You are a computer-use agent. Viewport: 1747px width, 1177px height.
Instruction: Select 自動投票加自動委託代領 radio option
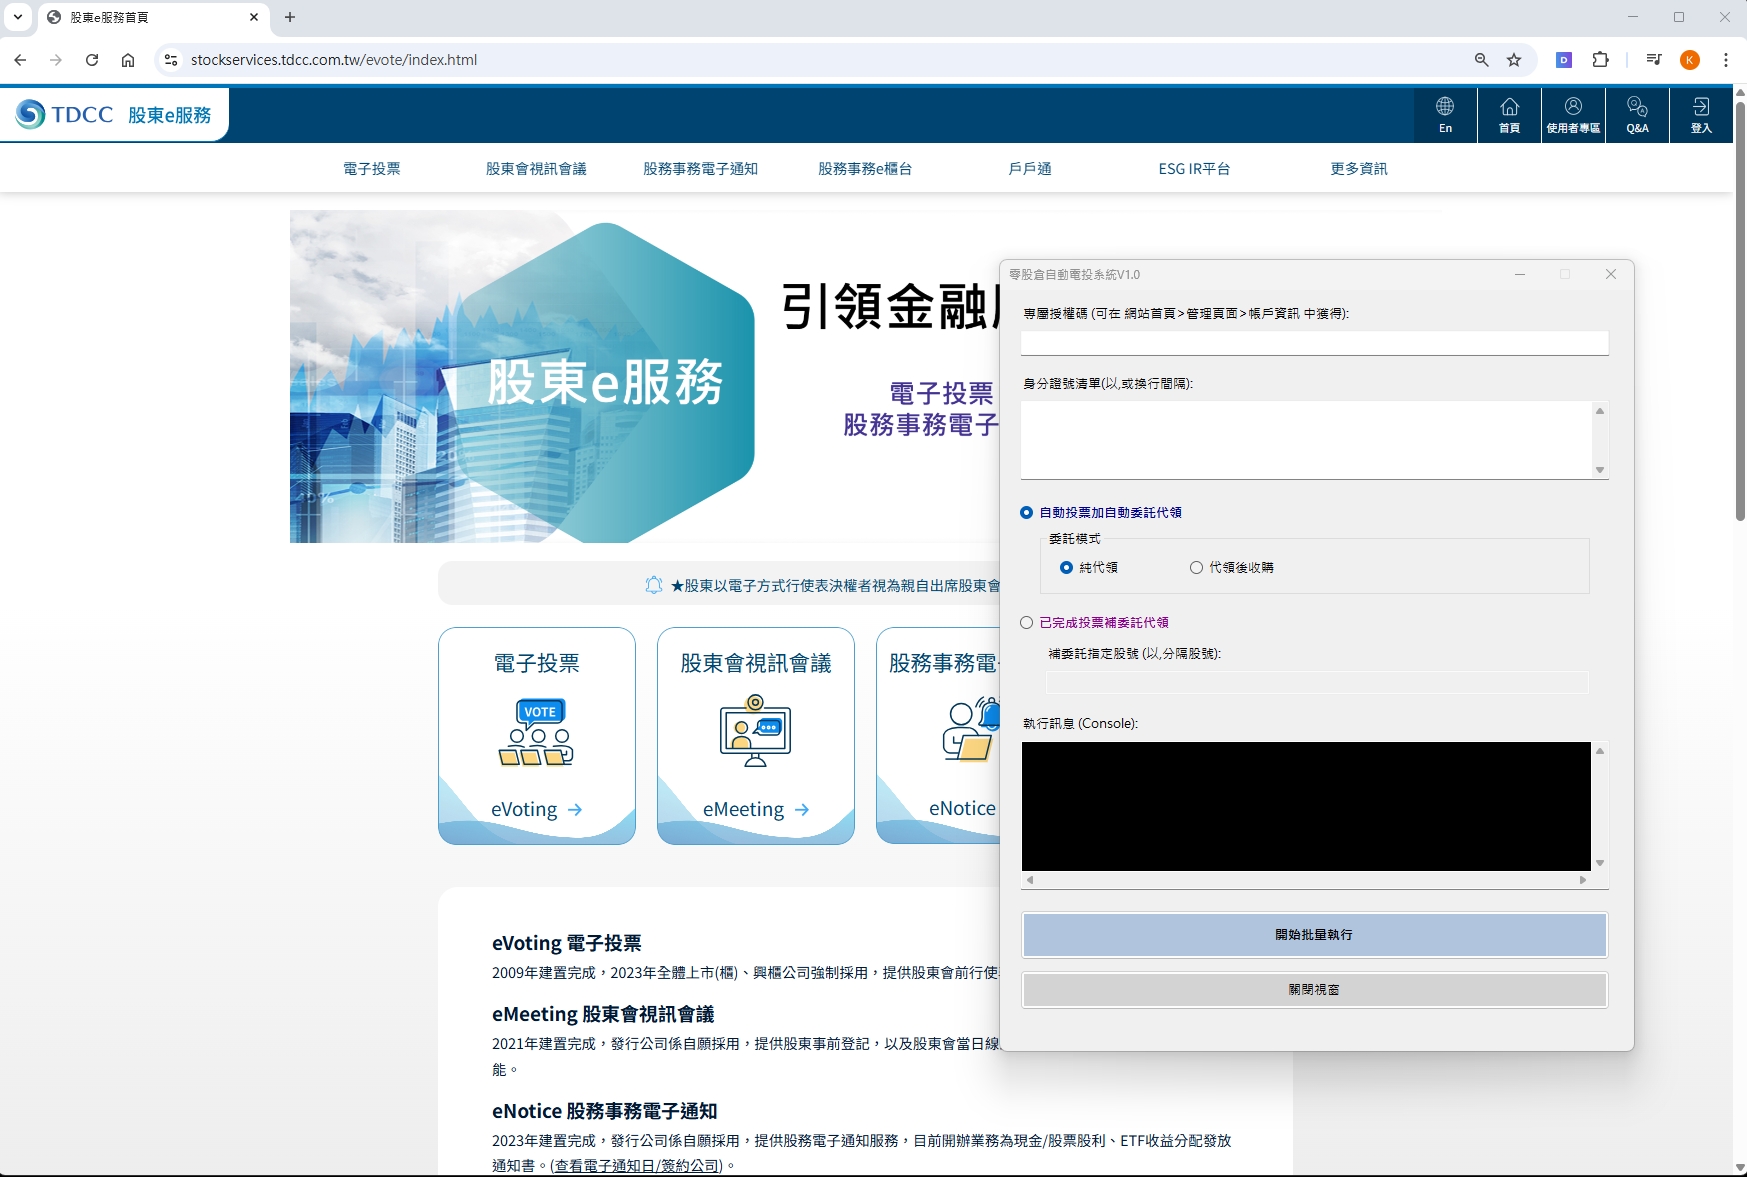coord(1027,513)
